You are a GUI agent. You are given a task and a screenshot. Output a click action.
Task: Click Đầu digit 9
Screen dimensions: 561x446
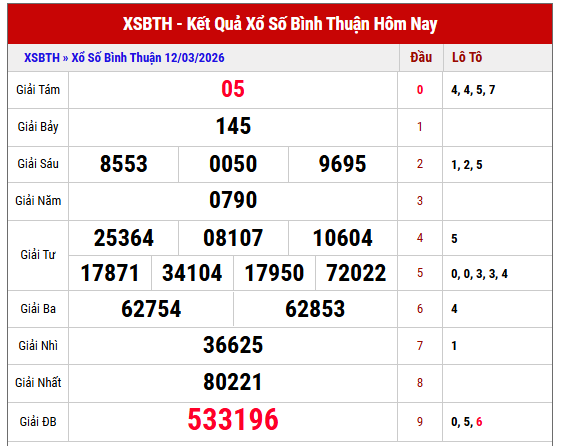[x=420, y=422]
